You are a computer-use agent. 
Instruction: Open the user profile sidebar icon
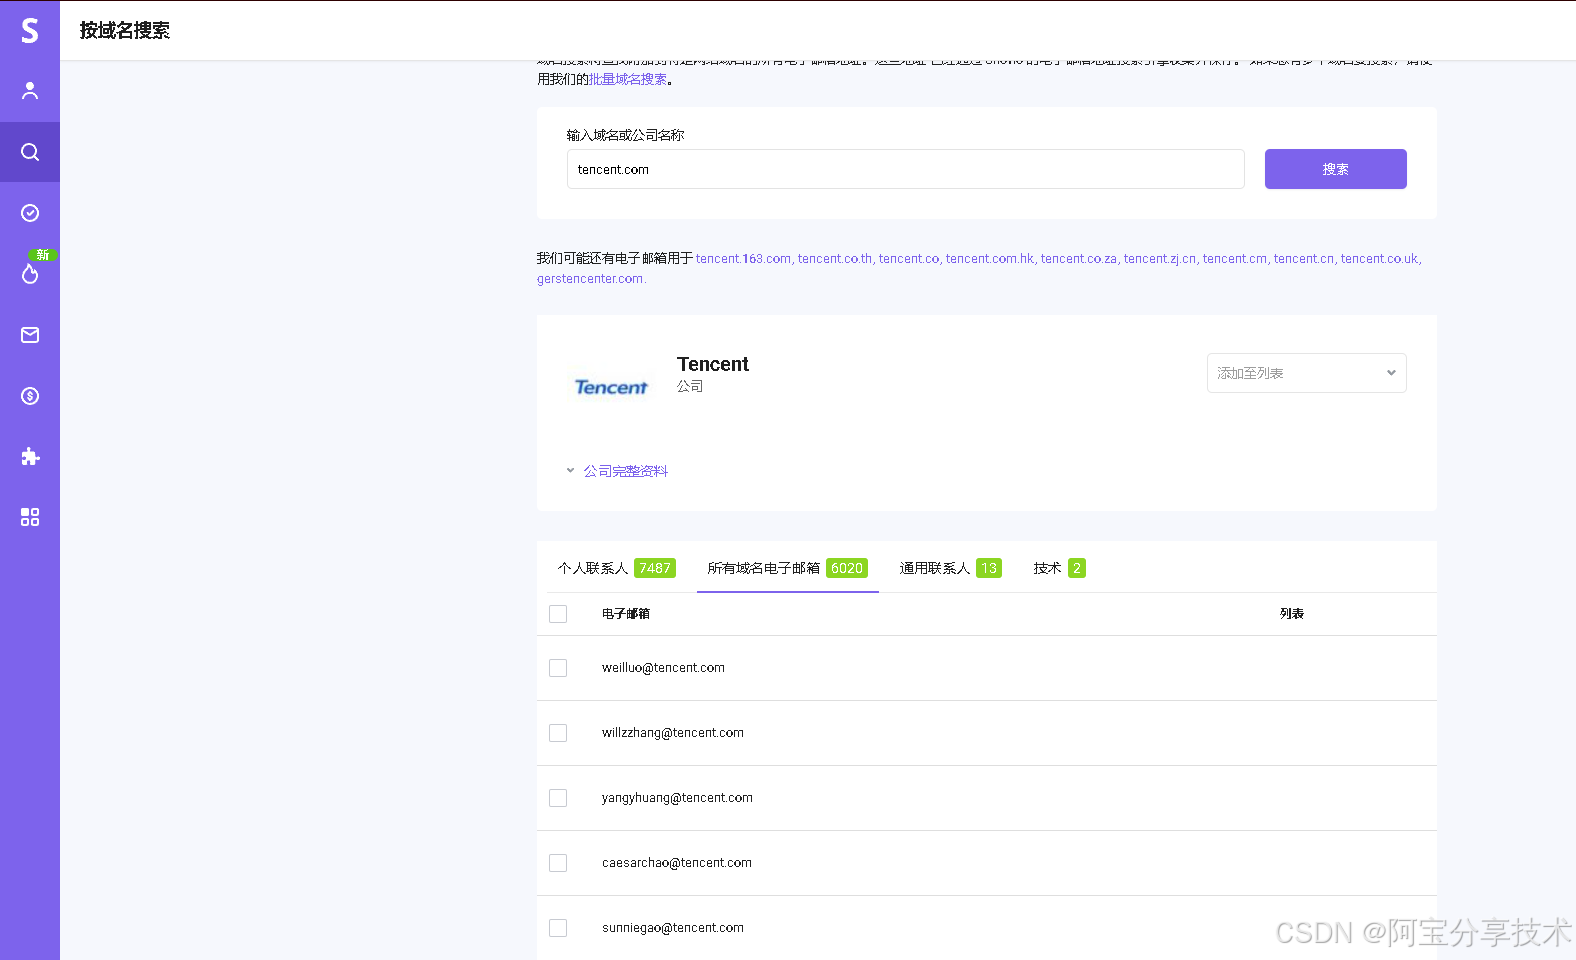30,91
